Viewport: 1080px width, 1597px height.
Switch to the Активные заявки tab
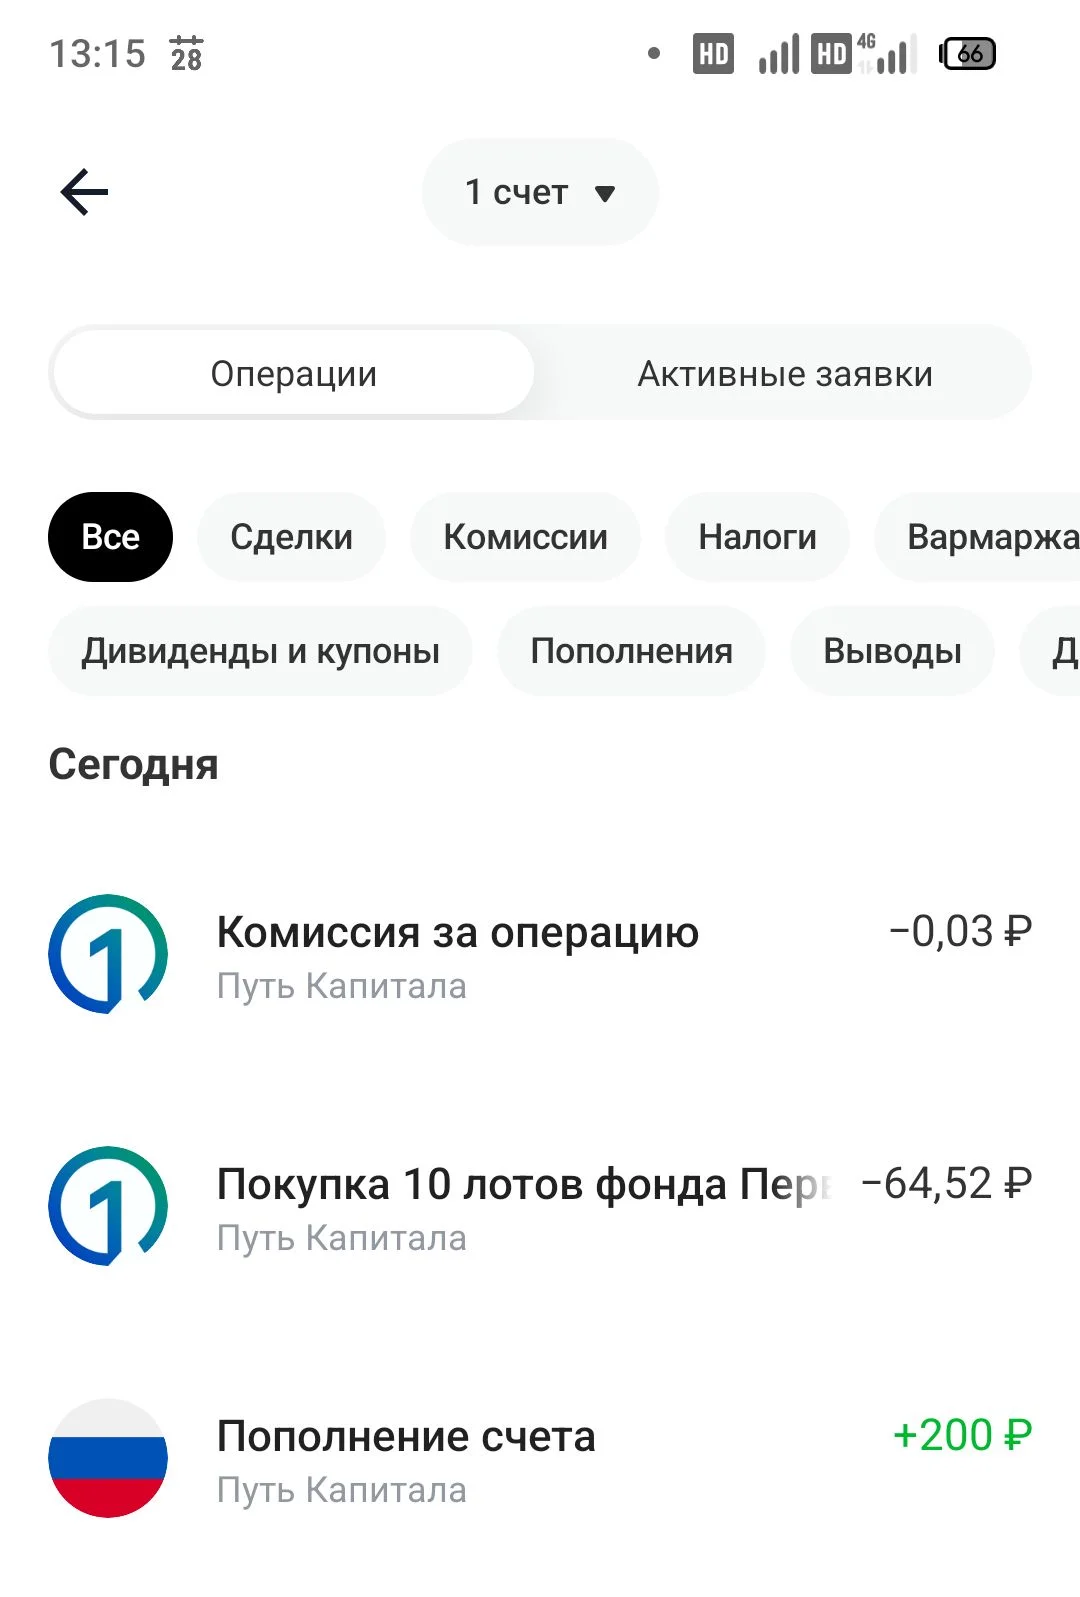785,373
